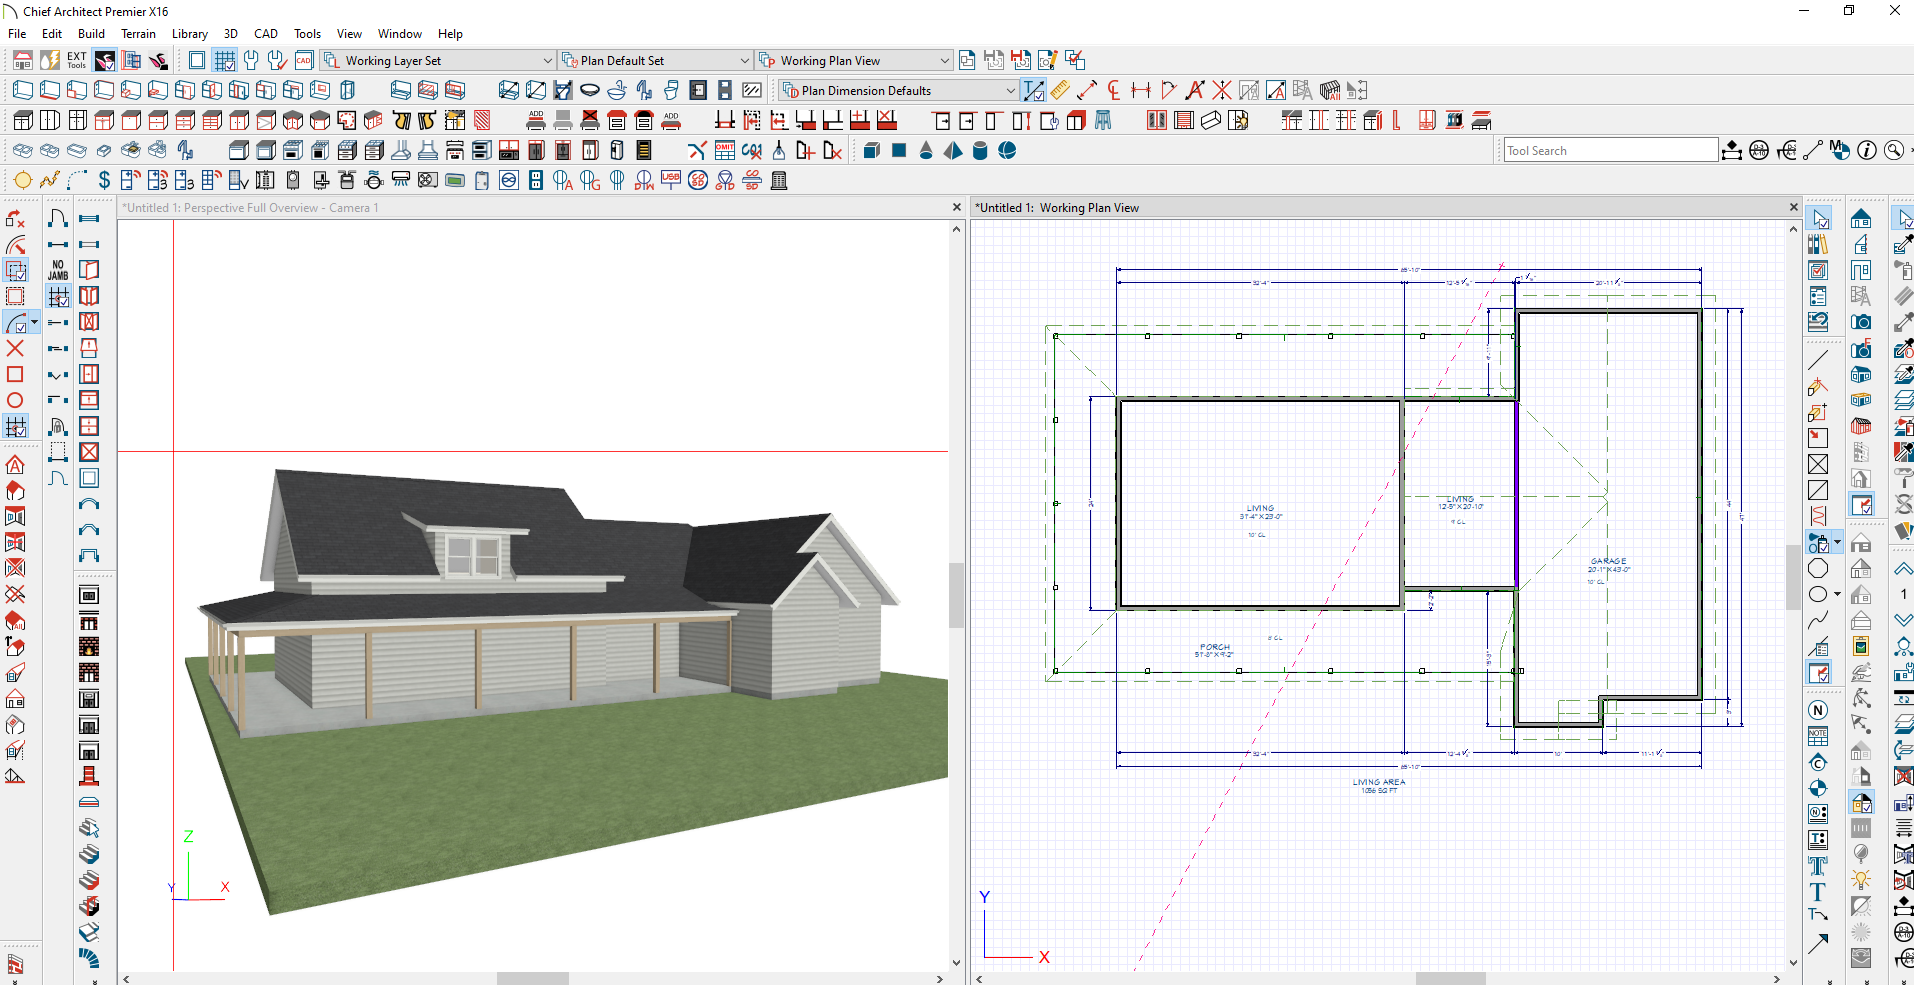Select the Tape Measure tool
1914x985 pixels.
coord(1060,91)
